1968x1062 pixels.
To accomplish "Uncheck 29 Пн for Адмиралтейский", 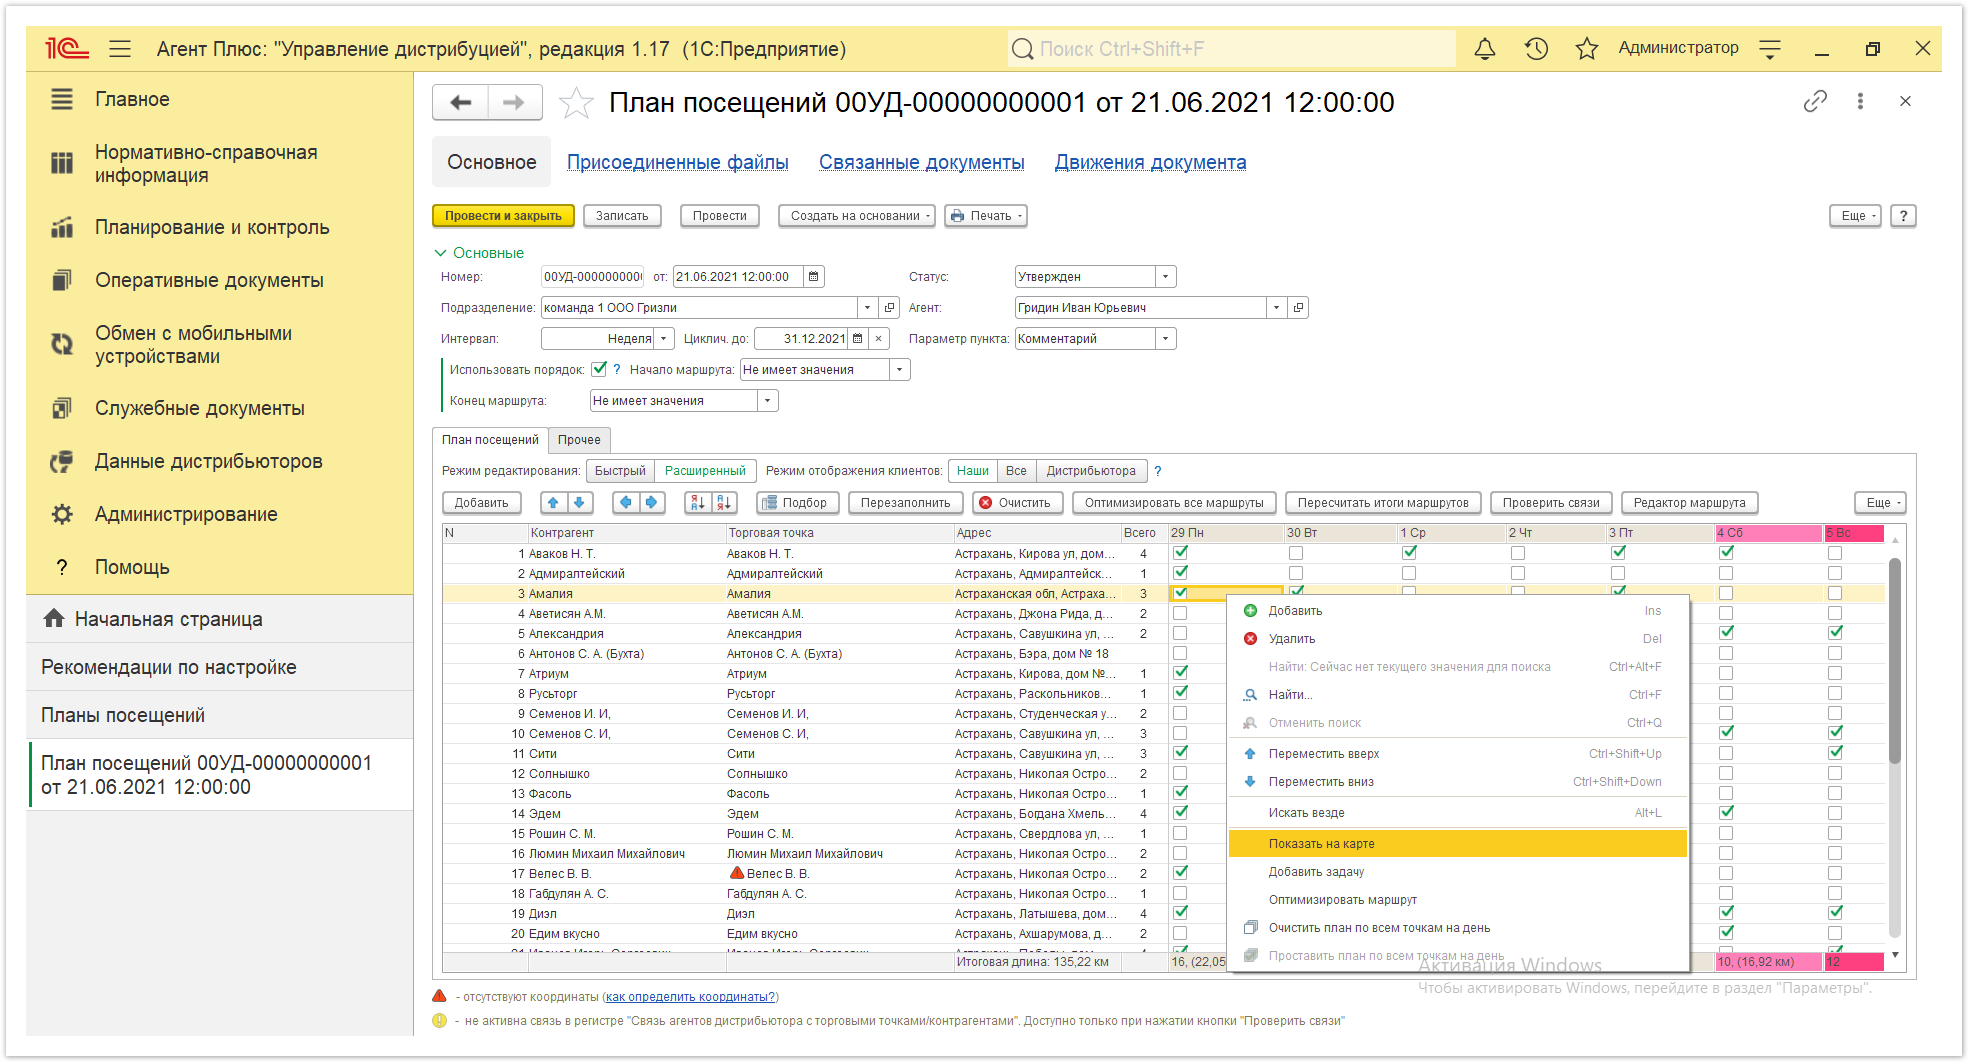I will coord(1180,573).
